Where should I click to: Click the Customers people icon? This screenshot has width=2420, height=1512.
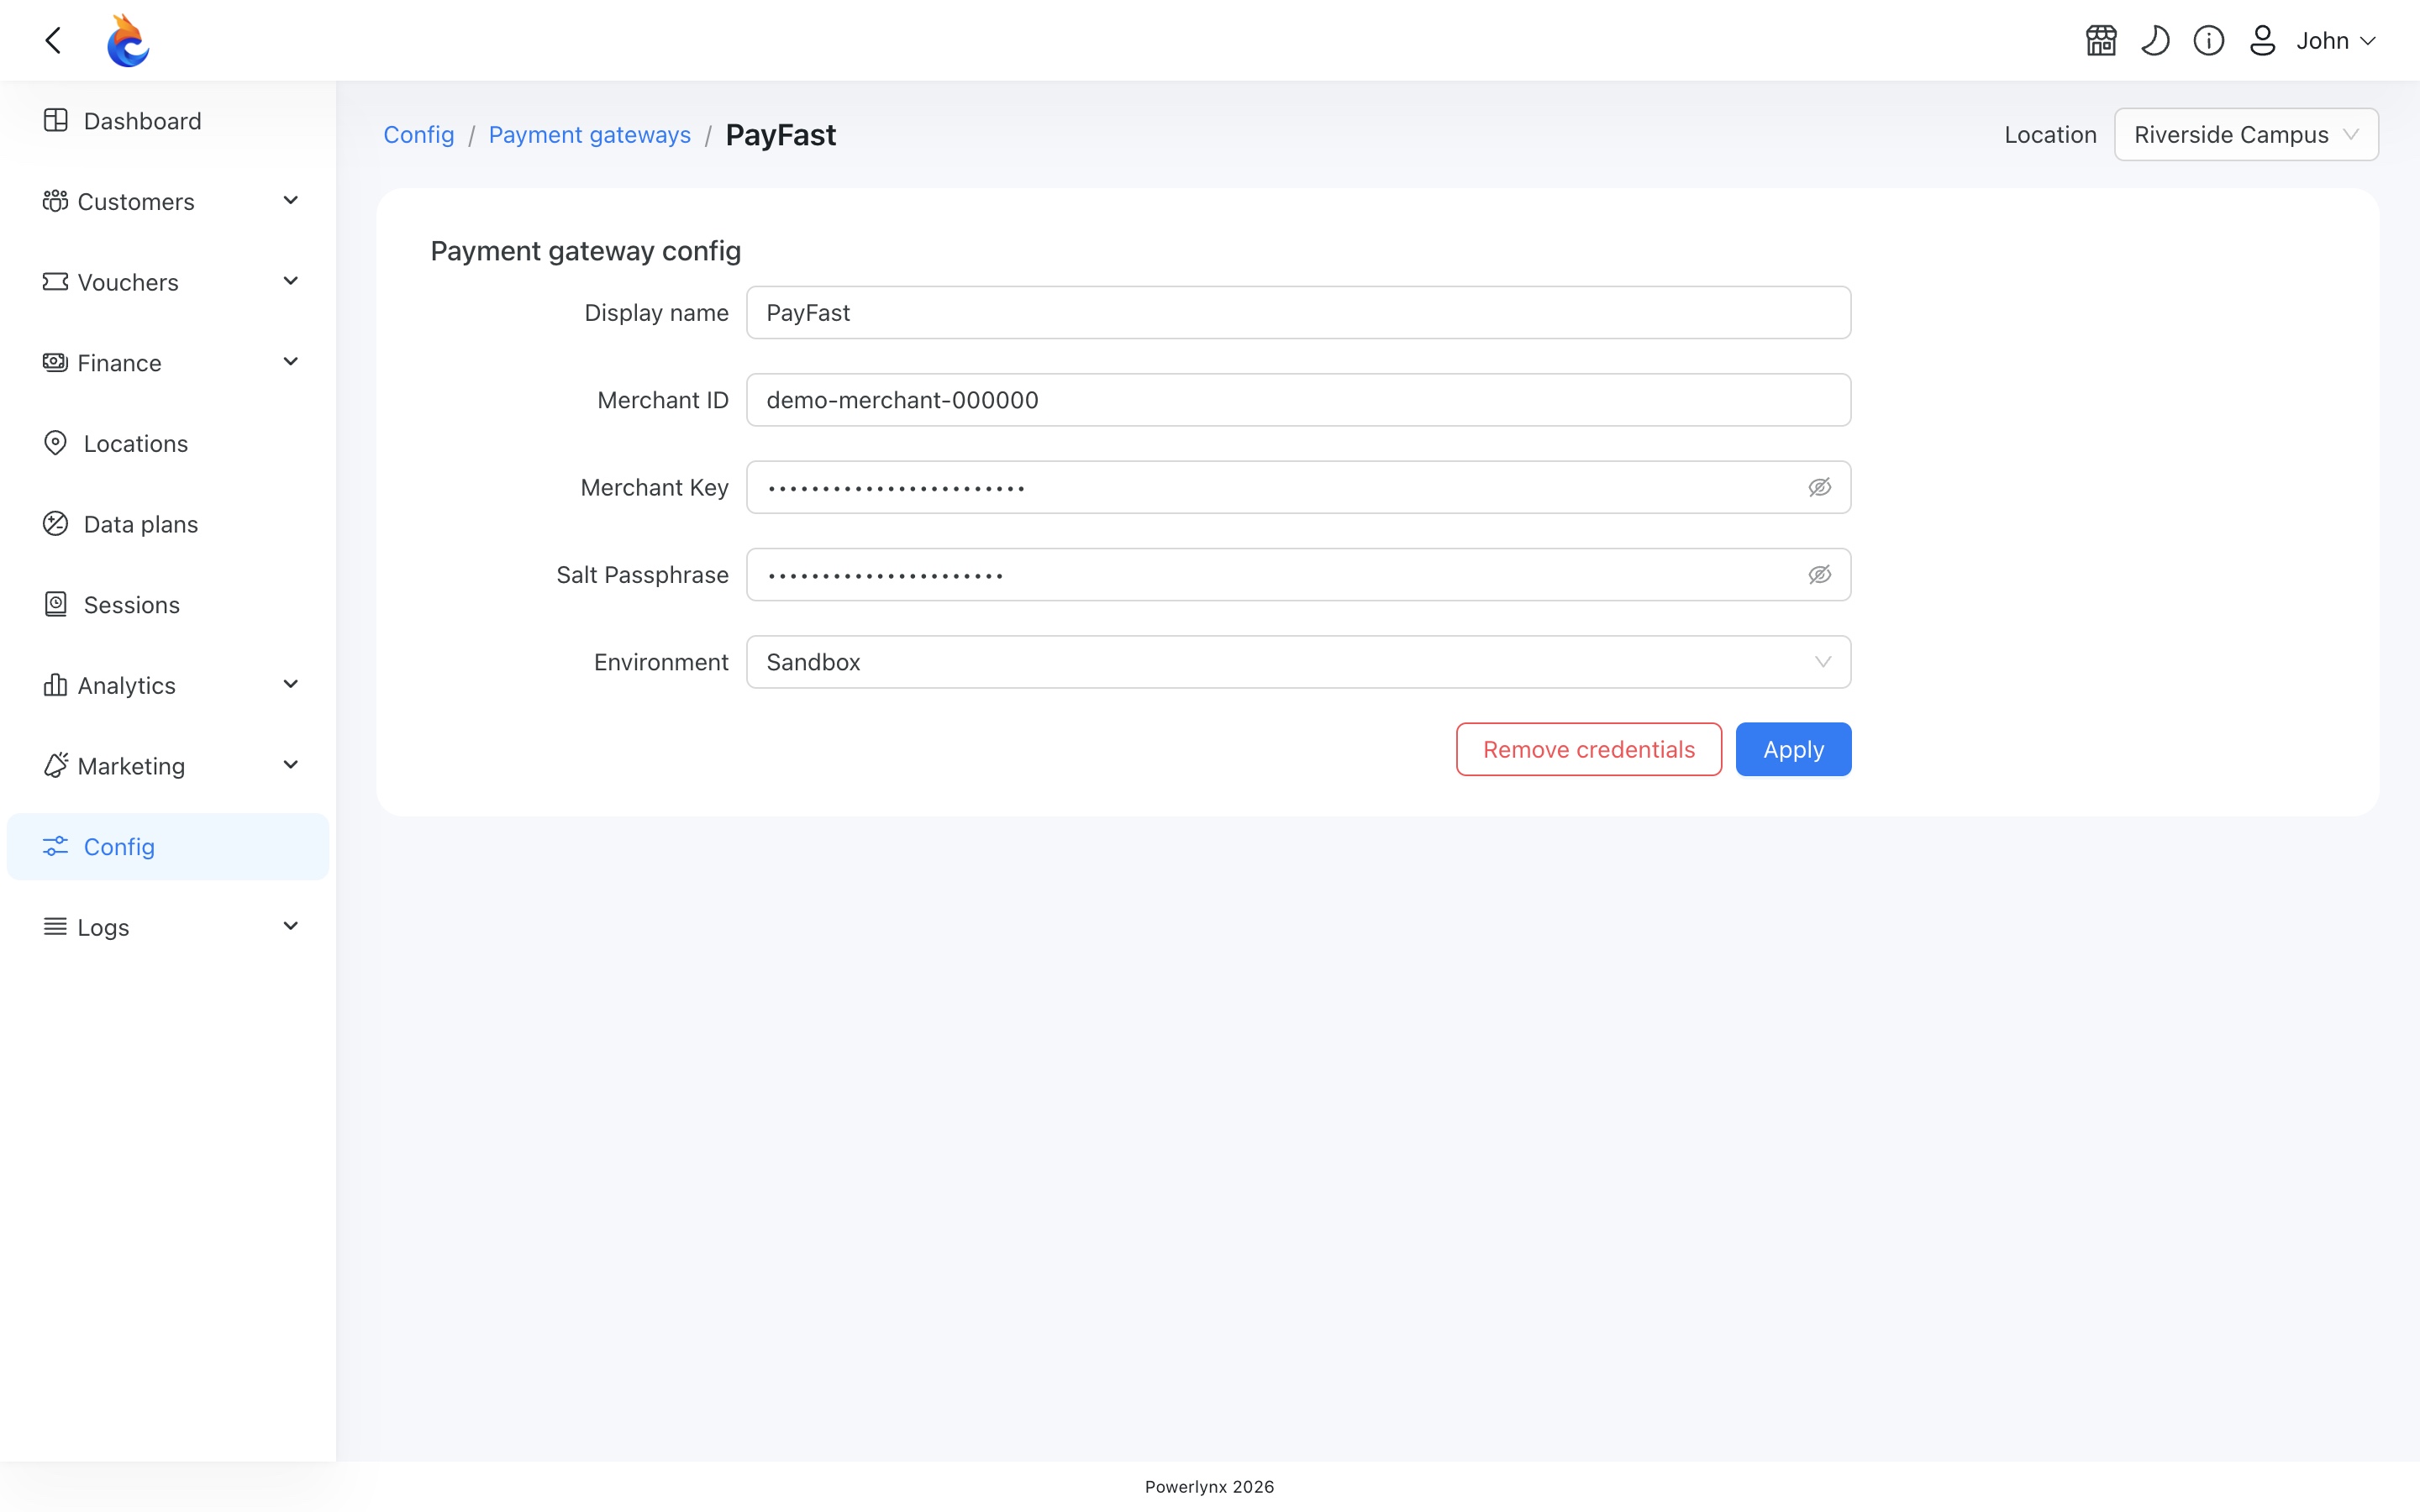click(55, 201)
